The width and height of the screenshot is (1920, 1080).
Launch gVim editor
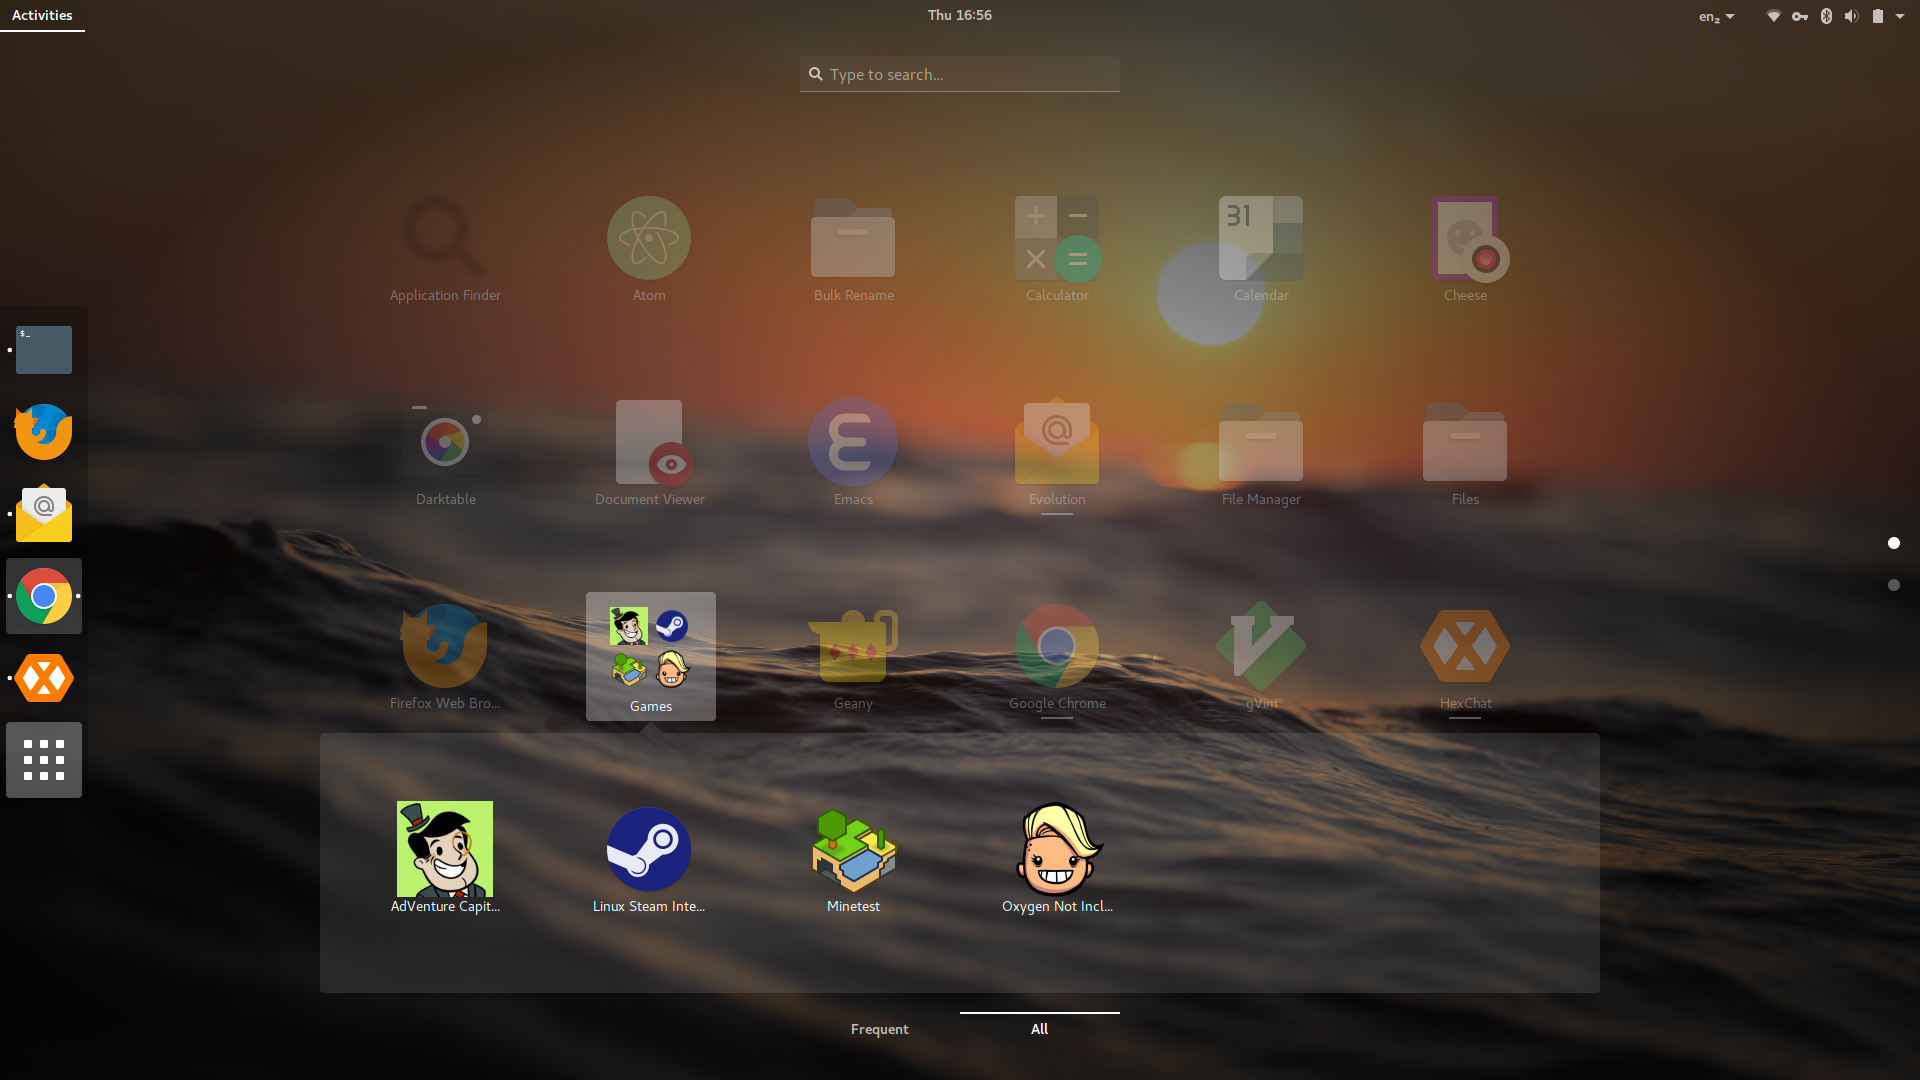pyautogui.click(x=1261, y=658)
